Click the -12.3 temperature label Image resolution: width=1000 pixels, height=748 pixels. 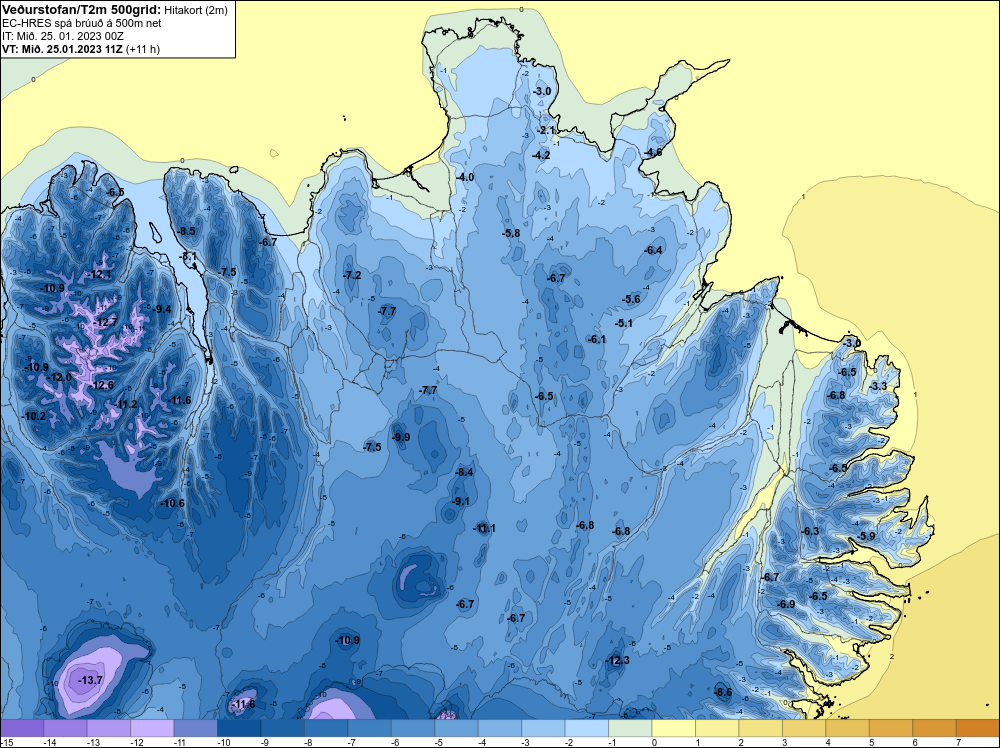(x=617, y=660)
